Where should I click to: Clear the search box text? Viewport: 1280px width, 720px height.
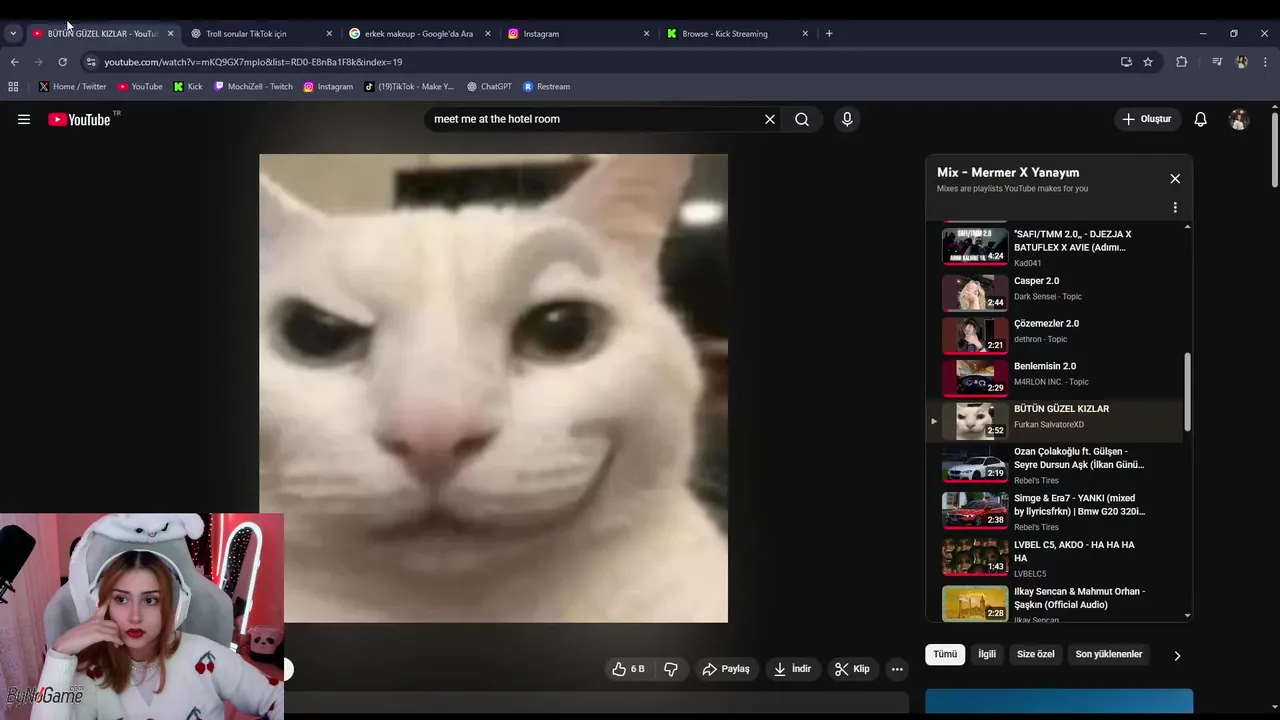click(x=770, y=119)
